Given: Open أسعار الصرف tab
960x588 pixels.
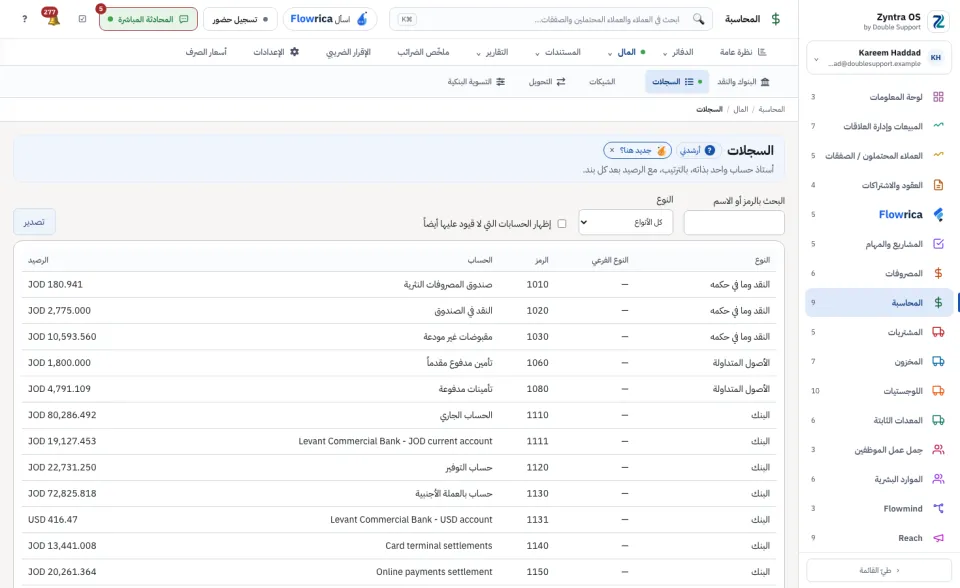Looking at the screenshot, I should (x=206, y=52).
